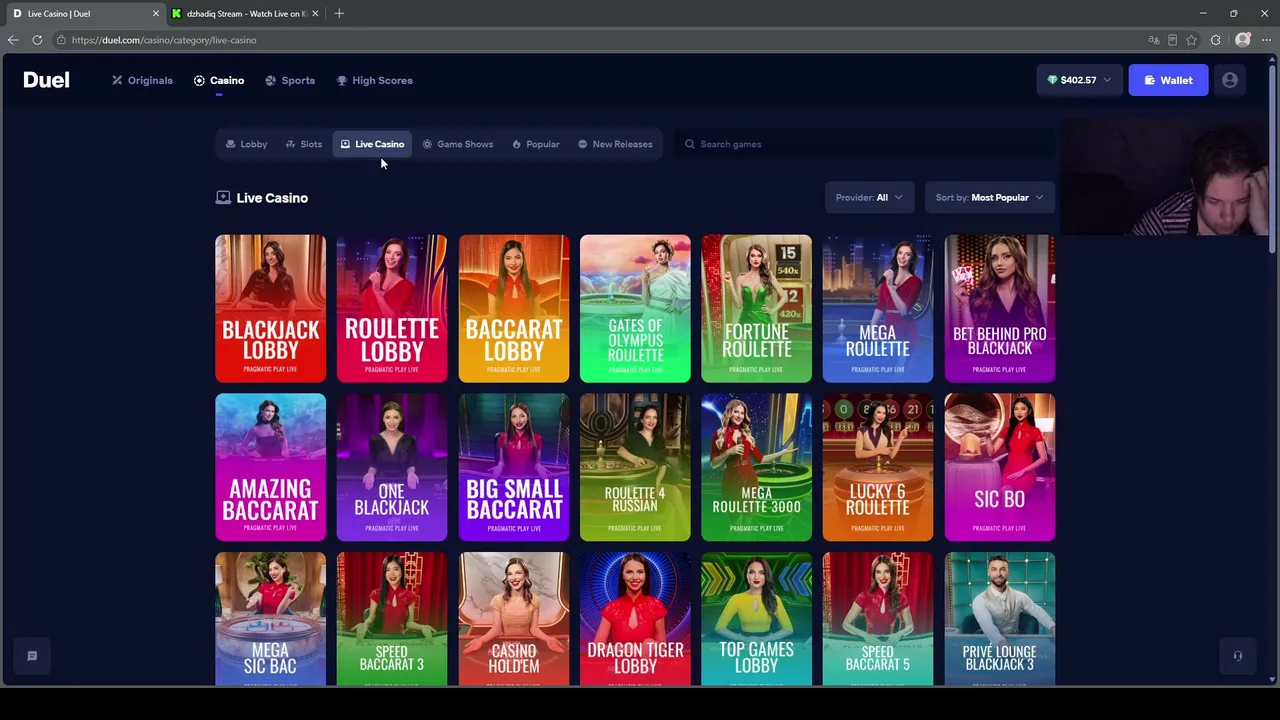
Task: Open the Casino Hold'em game
Action: (514, 619)
